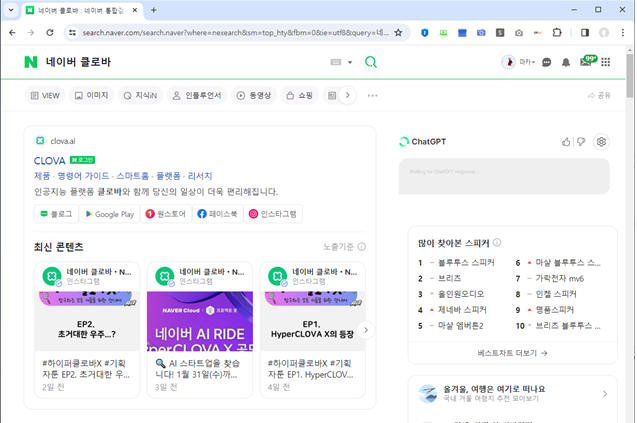Open ranked item 블루투스 스피커

tap(466, 263)
